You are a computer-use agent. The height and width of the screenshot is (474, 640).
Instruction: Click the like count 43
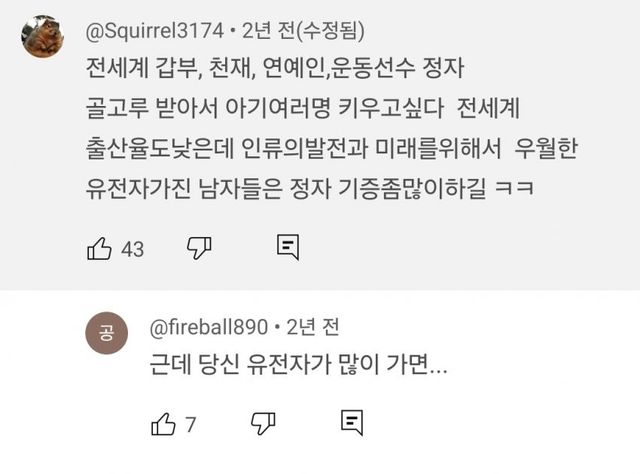coord(132,249)
